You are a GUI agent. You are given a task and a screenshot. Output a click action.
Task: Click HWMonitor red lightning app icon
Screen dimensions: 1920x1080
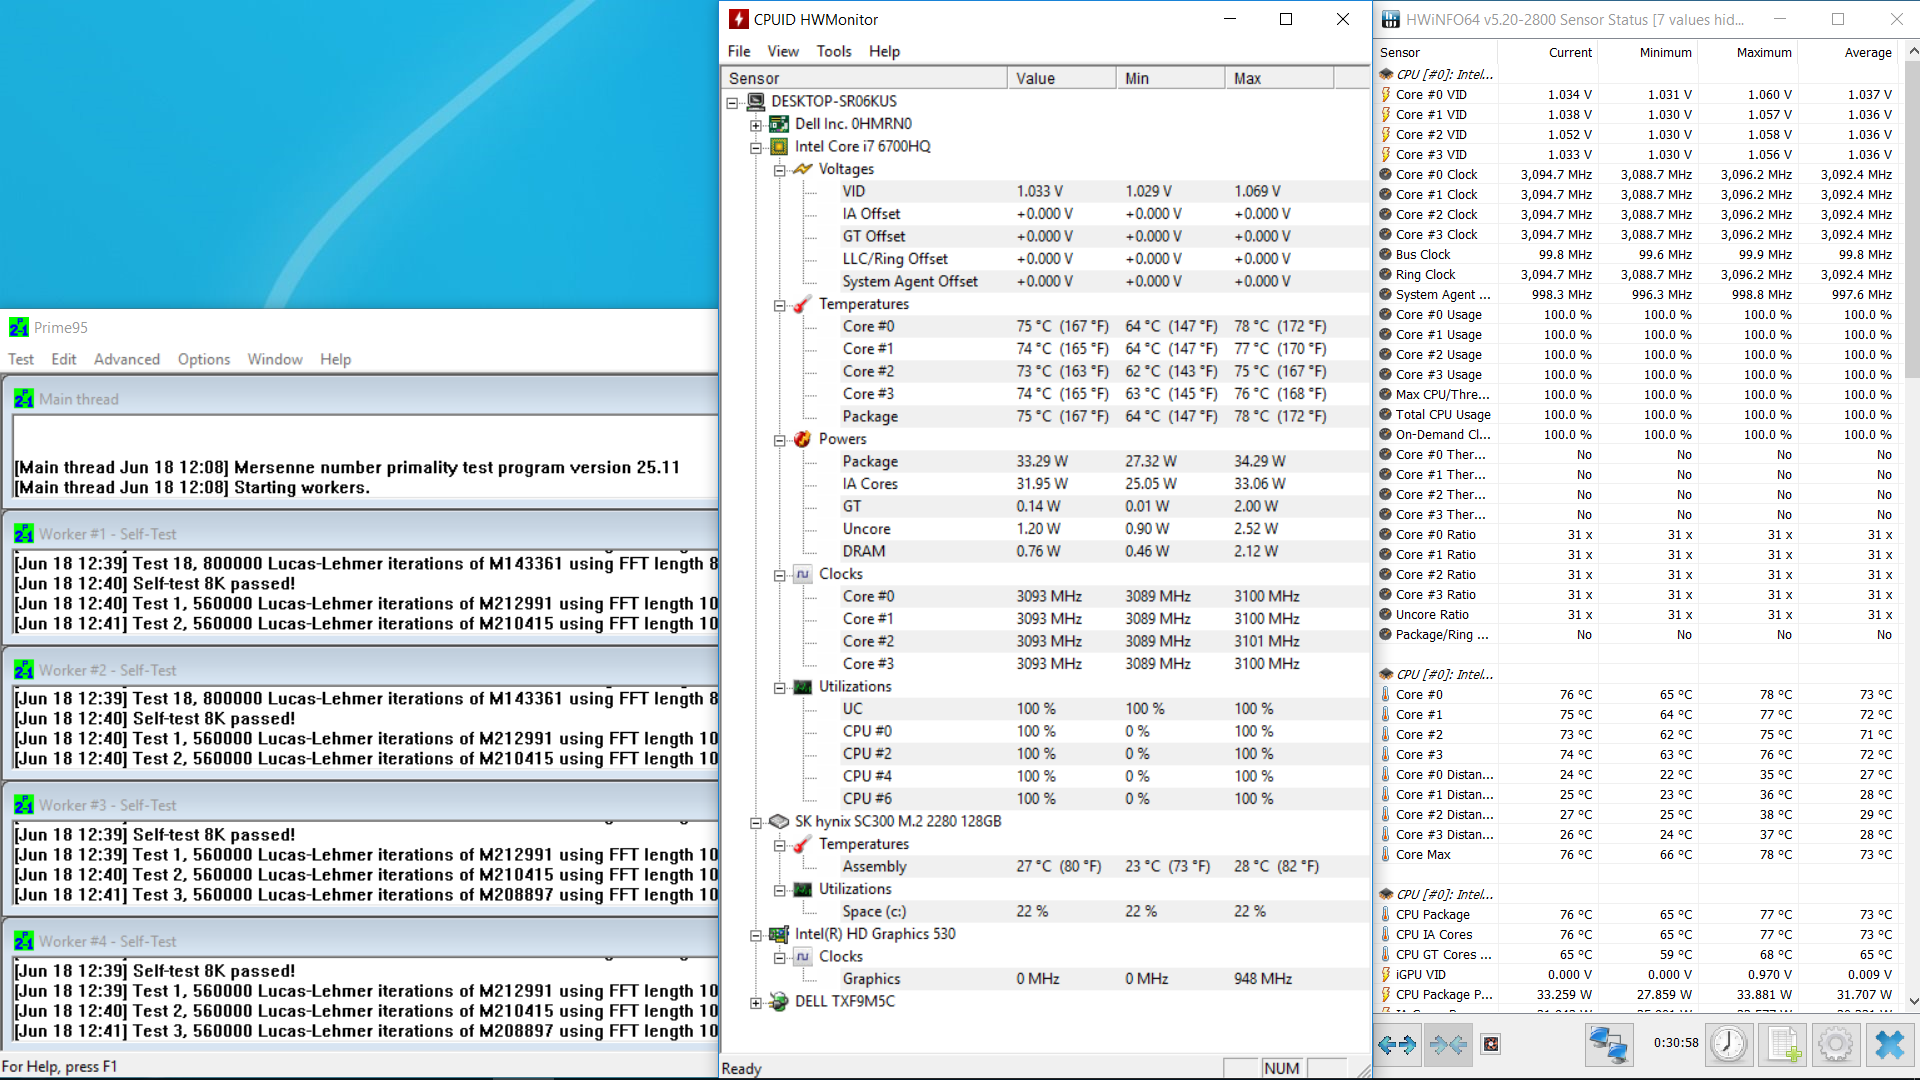(x=738, y=19)
